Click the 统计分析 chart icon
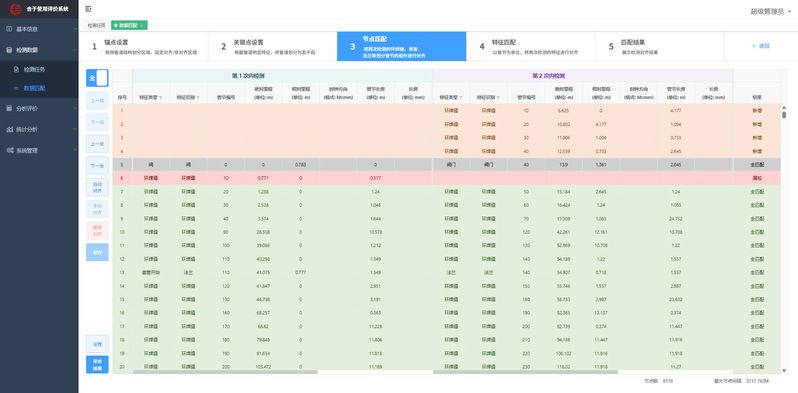The image size is (798, 393). pyautogui.click(x=9, y=129)
